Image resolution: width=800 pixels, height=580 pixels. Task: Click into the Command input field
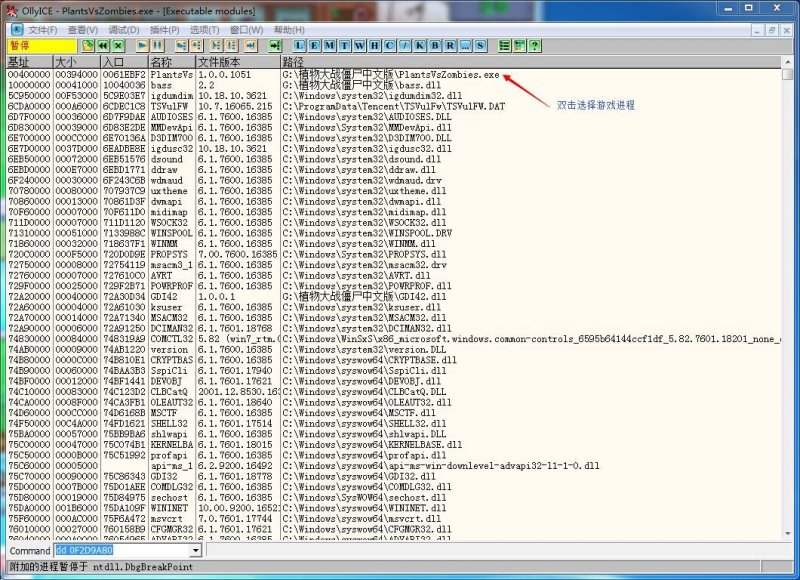click(122, 550)
